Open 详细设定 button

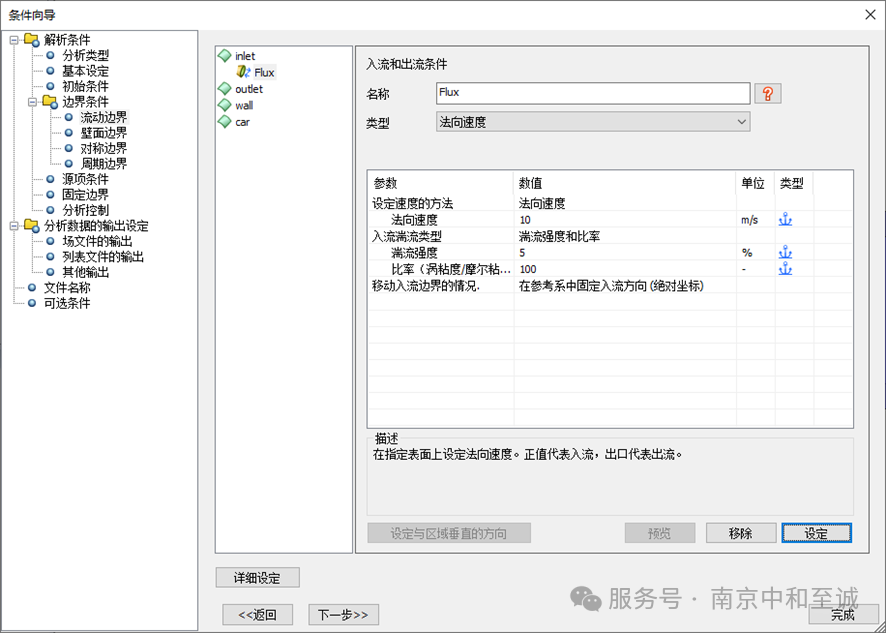(x=257, y=578)
